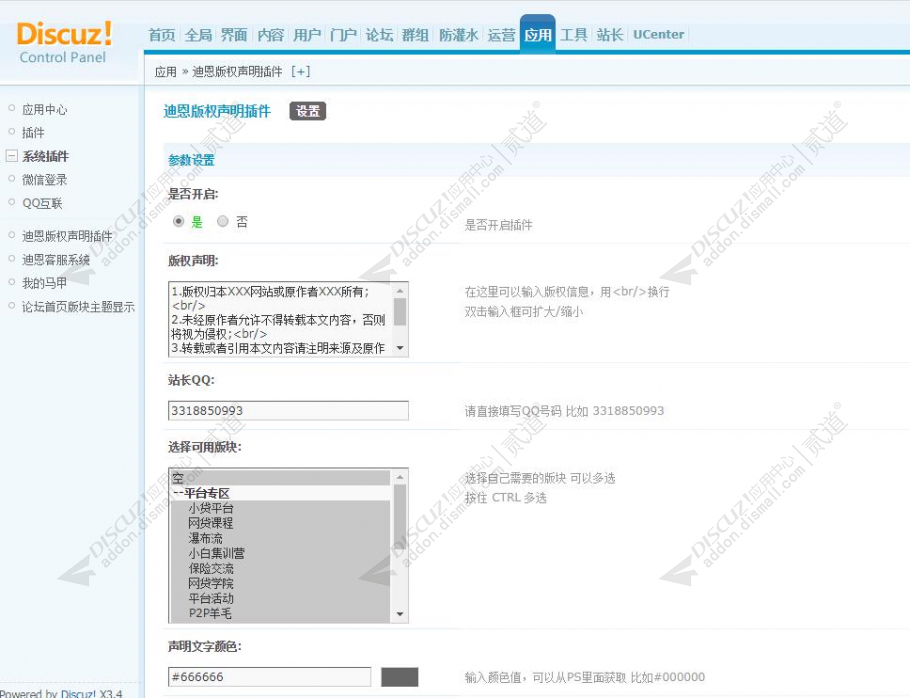Select 空 in forum list
Image resolution: width=910 pixels, height=698 pixels.
(x=280, y=478)
